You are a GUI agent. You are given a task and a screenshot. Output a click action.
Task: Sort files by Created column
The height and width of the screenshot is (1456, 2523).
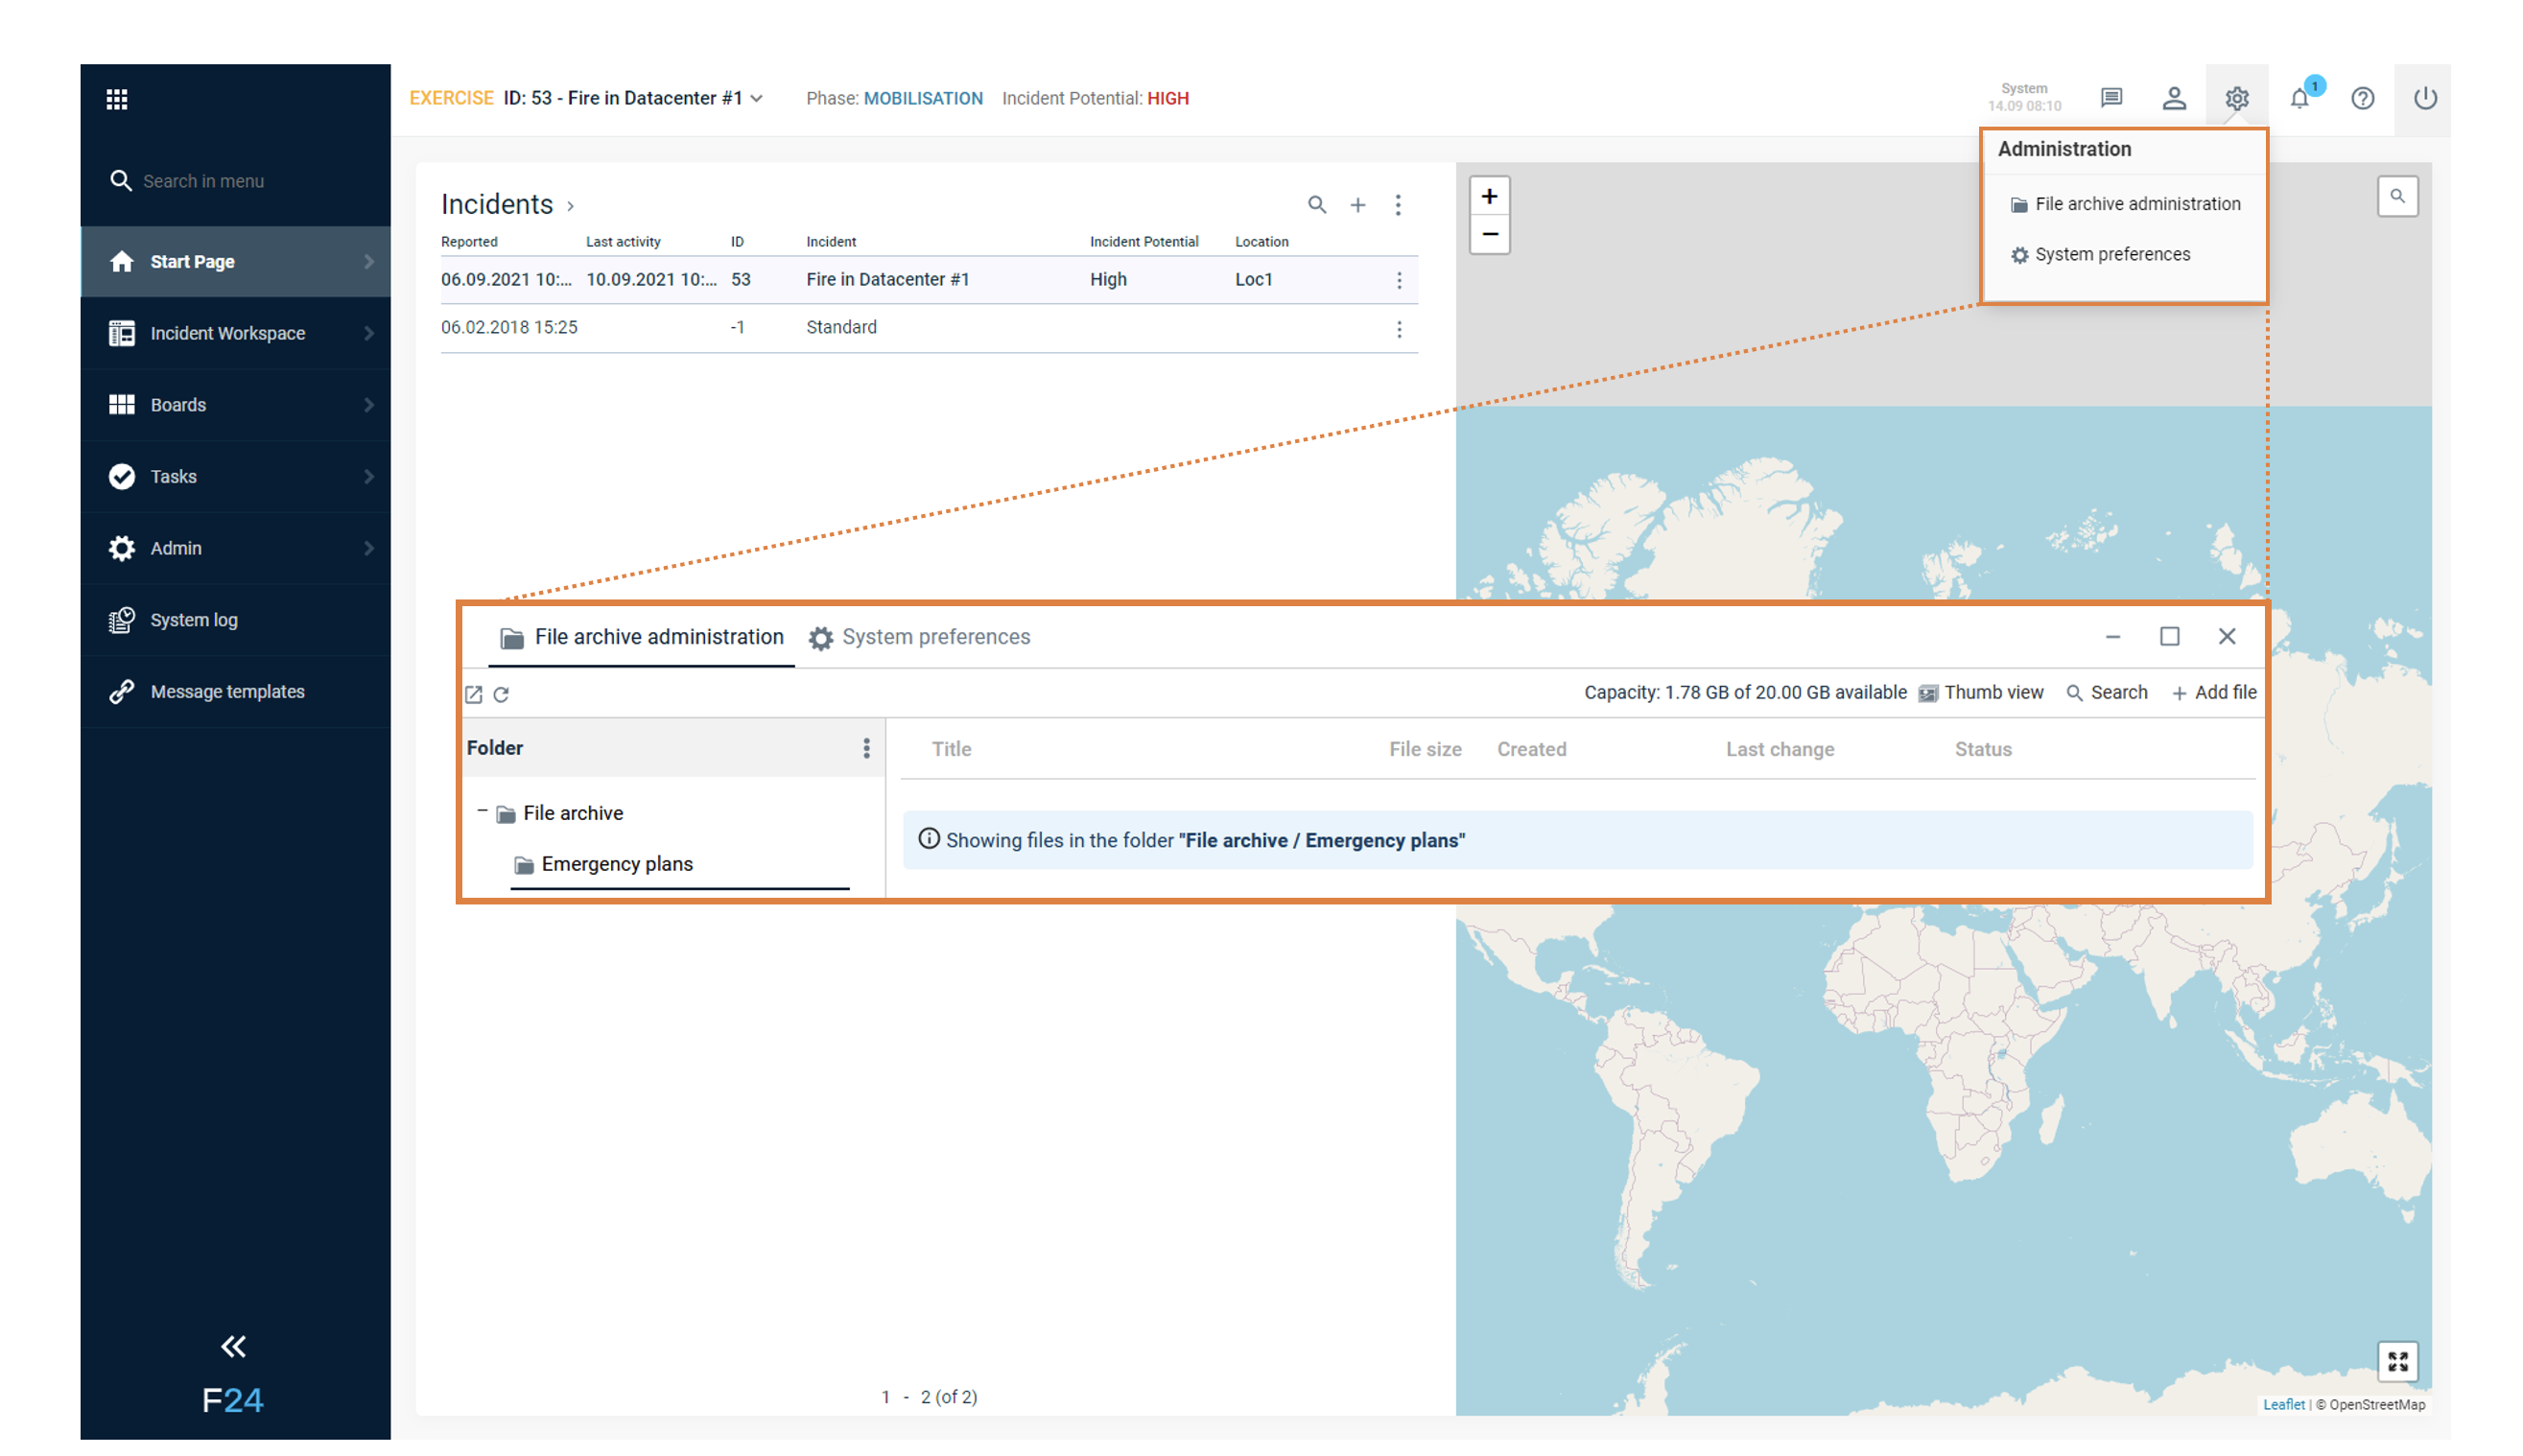click(x=1531, y=749)
